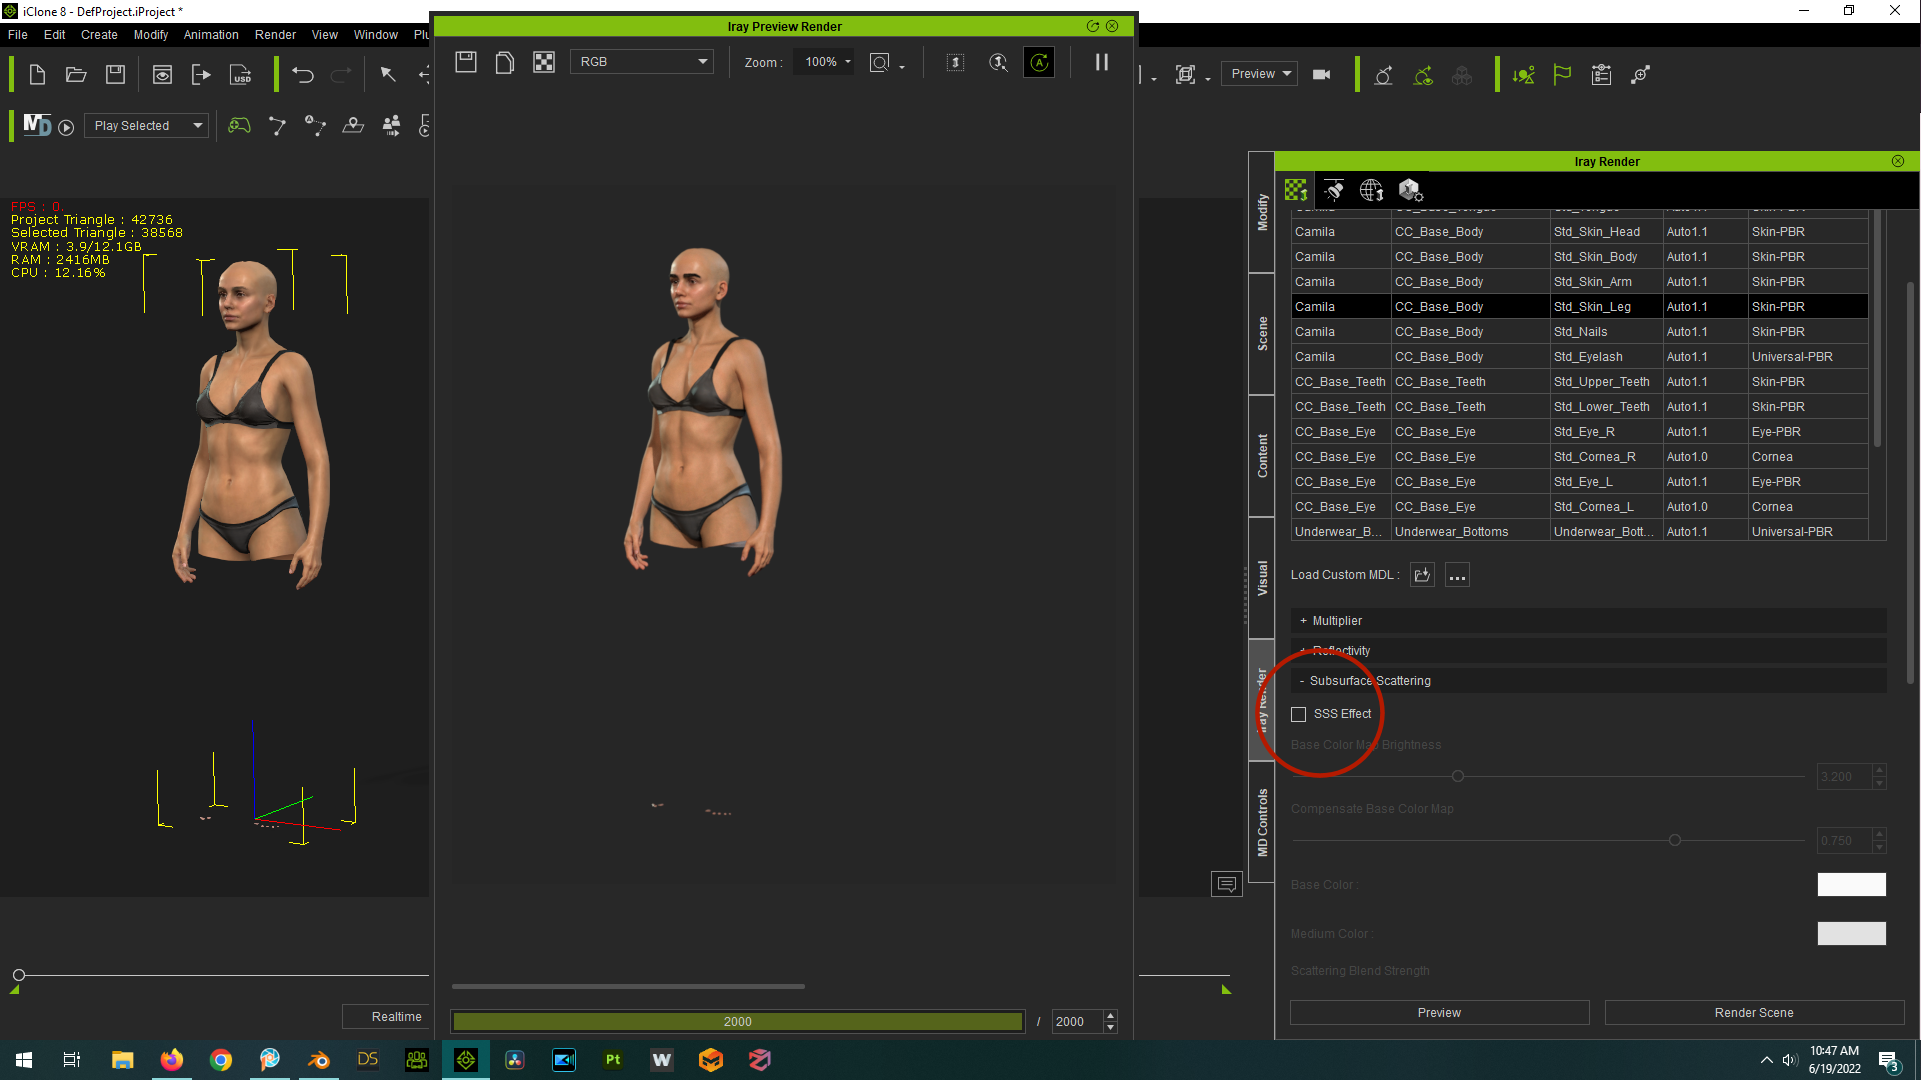Open Blender from the Windows taskbar

coord(319,1060)
